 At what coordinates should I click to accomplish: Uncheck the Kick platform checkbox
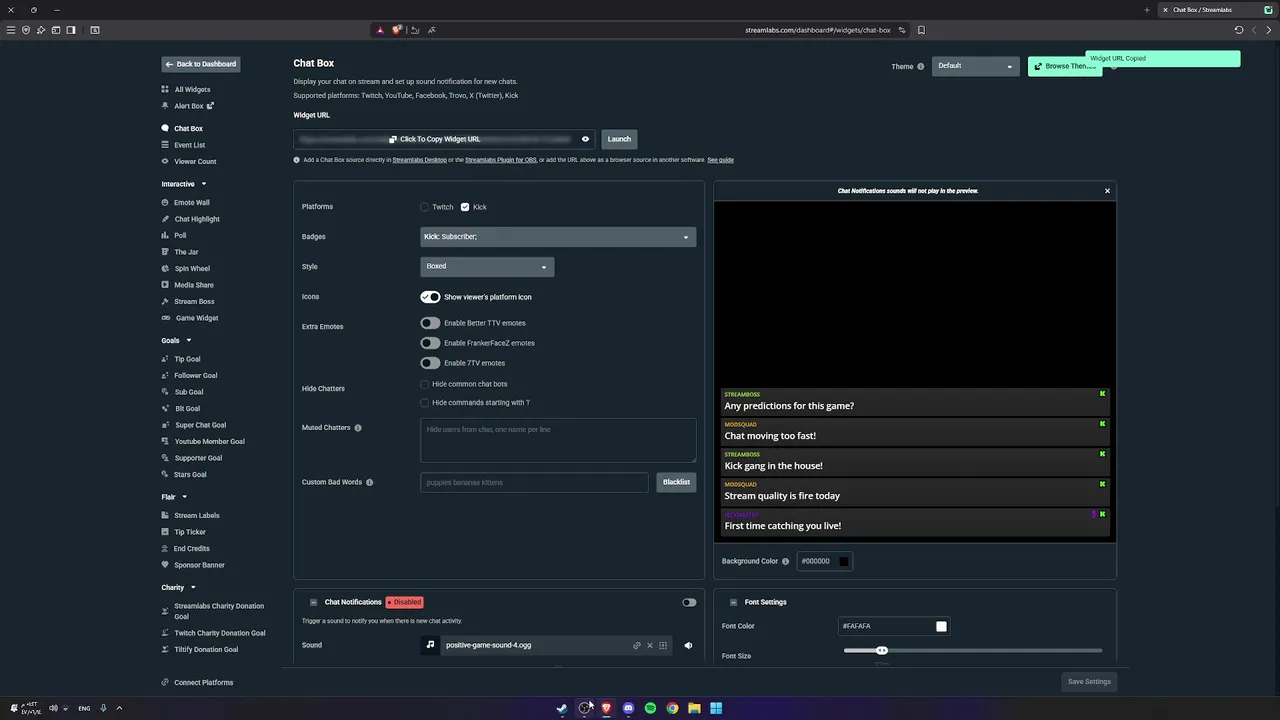click(x=465, y=207)
